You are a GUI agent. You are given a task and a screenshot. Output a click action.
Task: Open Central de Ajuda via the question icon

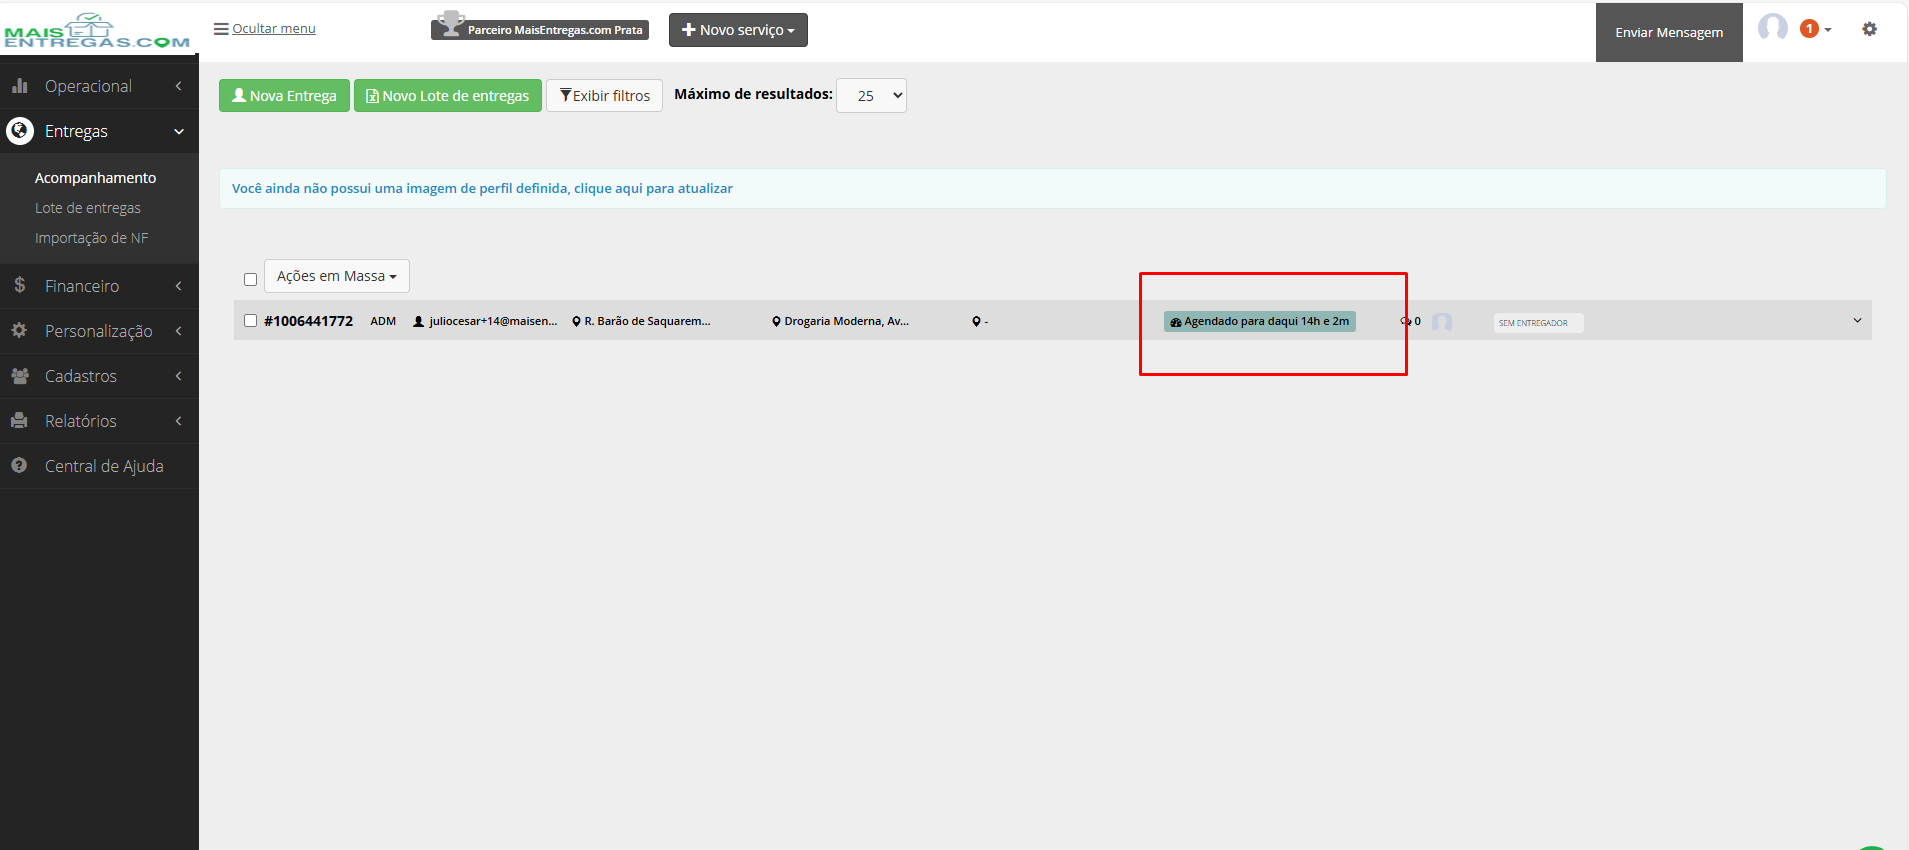click(x=19, y=466)
